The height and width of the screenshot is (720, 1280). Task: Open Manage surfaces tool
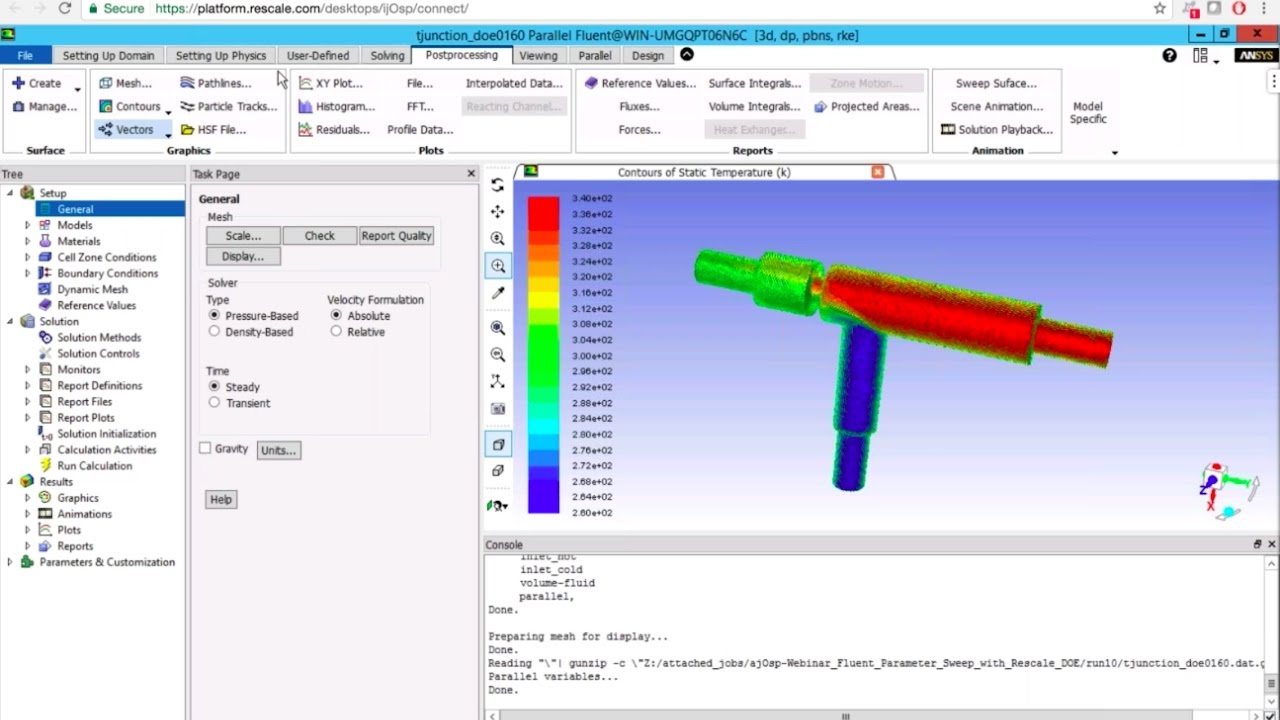pos(44,106)
